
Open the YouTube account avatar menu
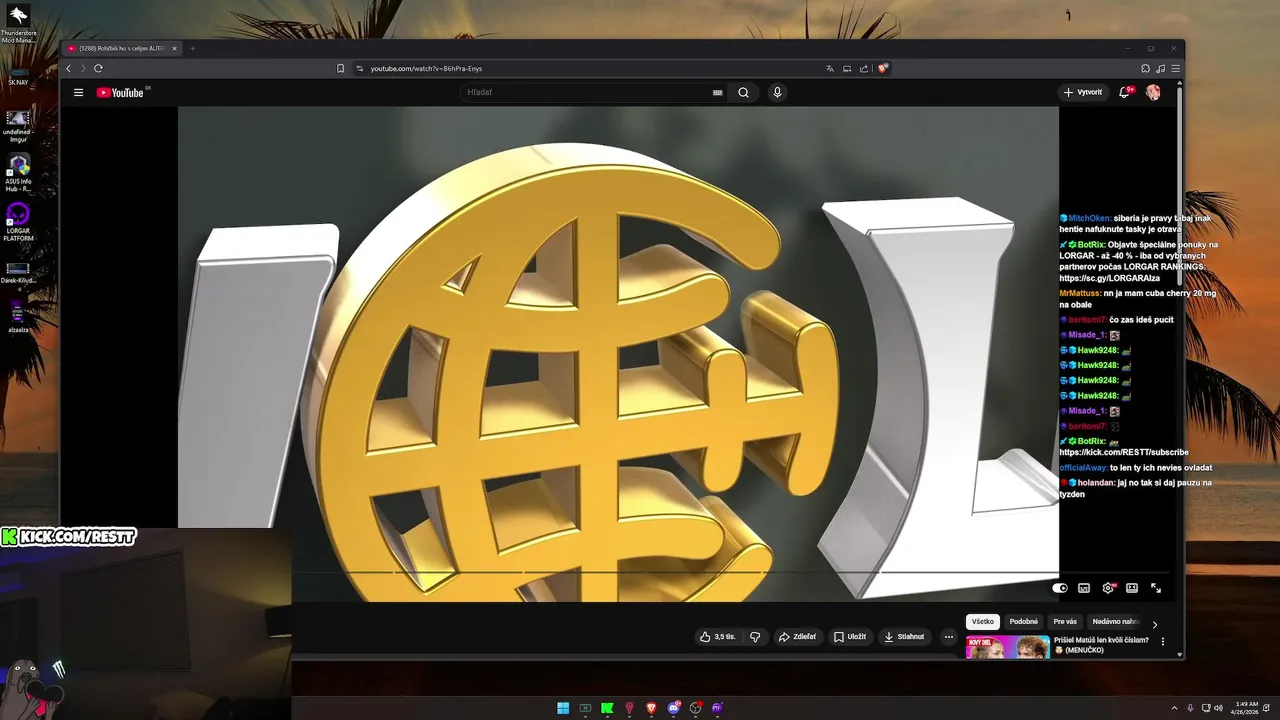(x=1153, y=92)
